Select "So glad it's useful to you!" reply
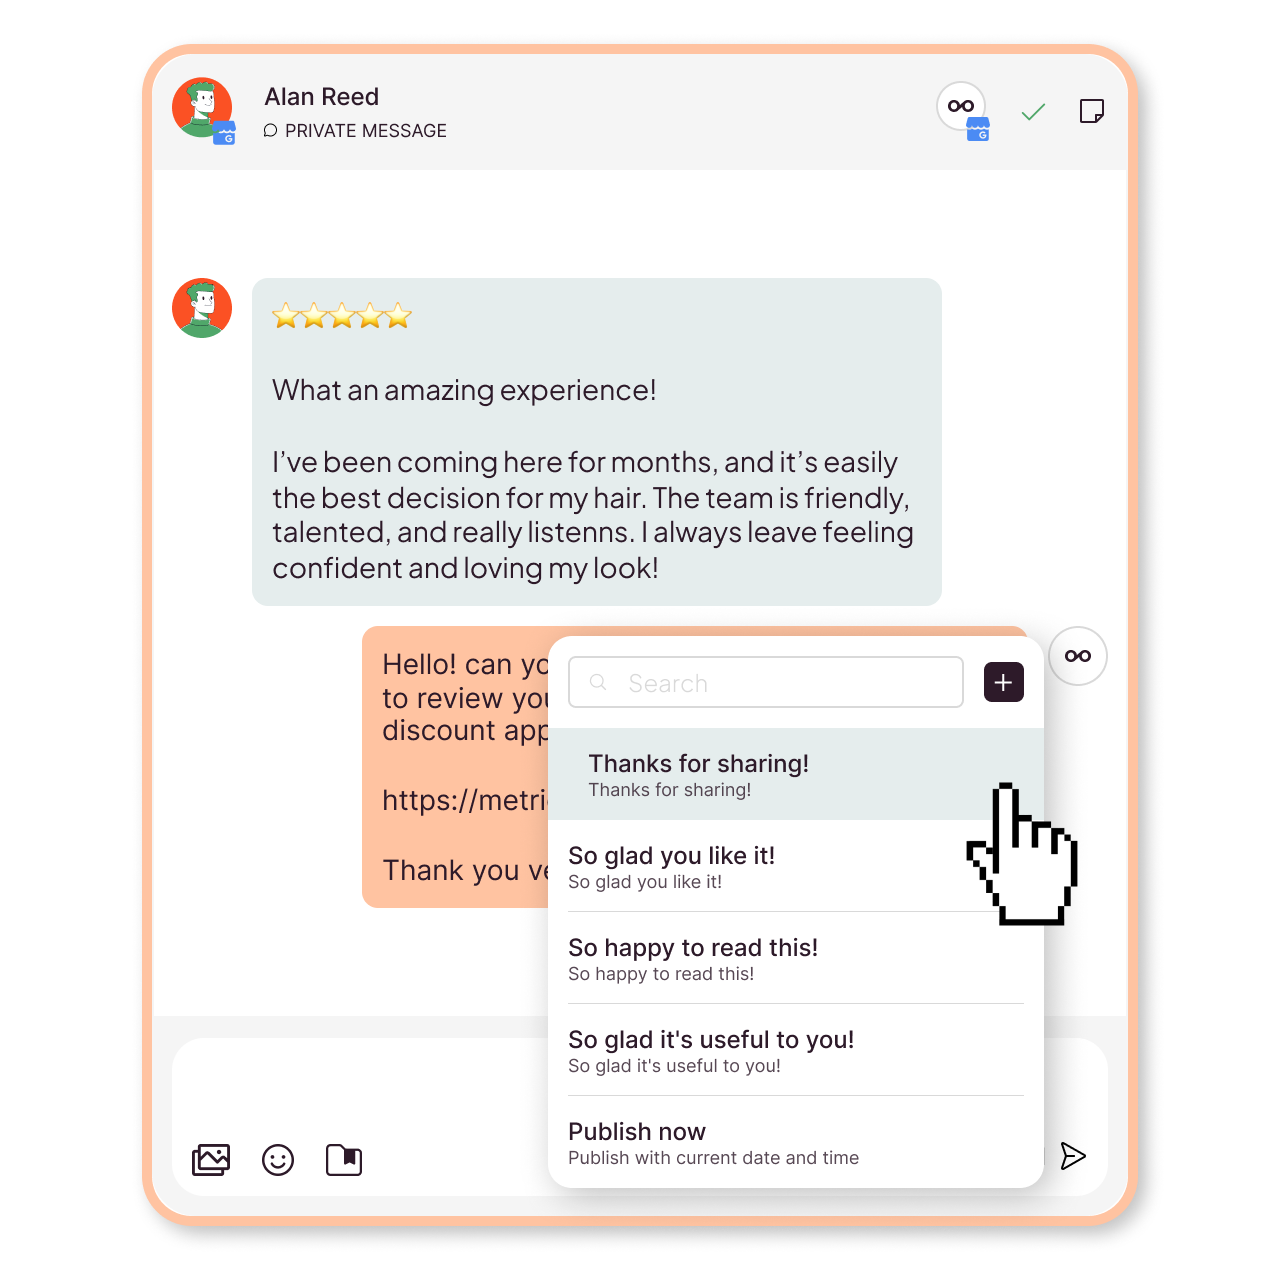This screenshot has width=1280, height=1286. [796, 1051]
